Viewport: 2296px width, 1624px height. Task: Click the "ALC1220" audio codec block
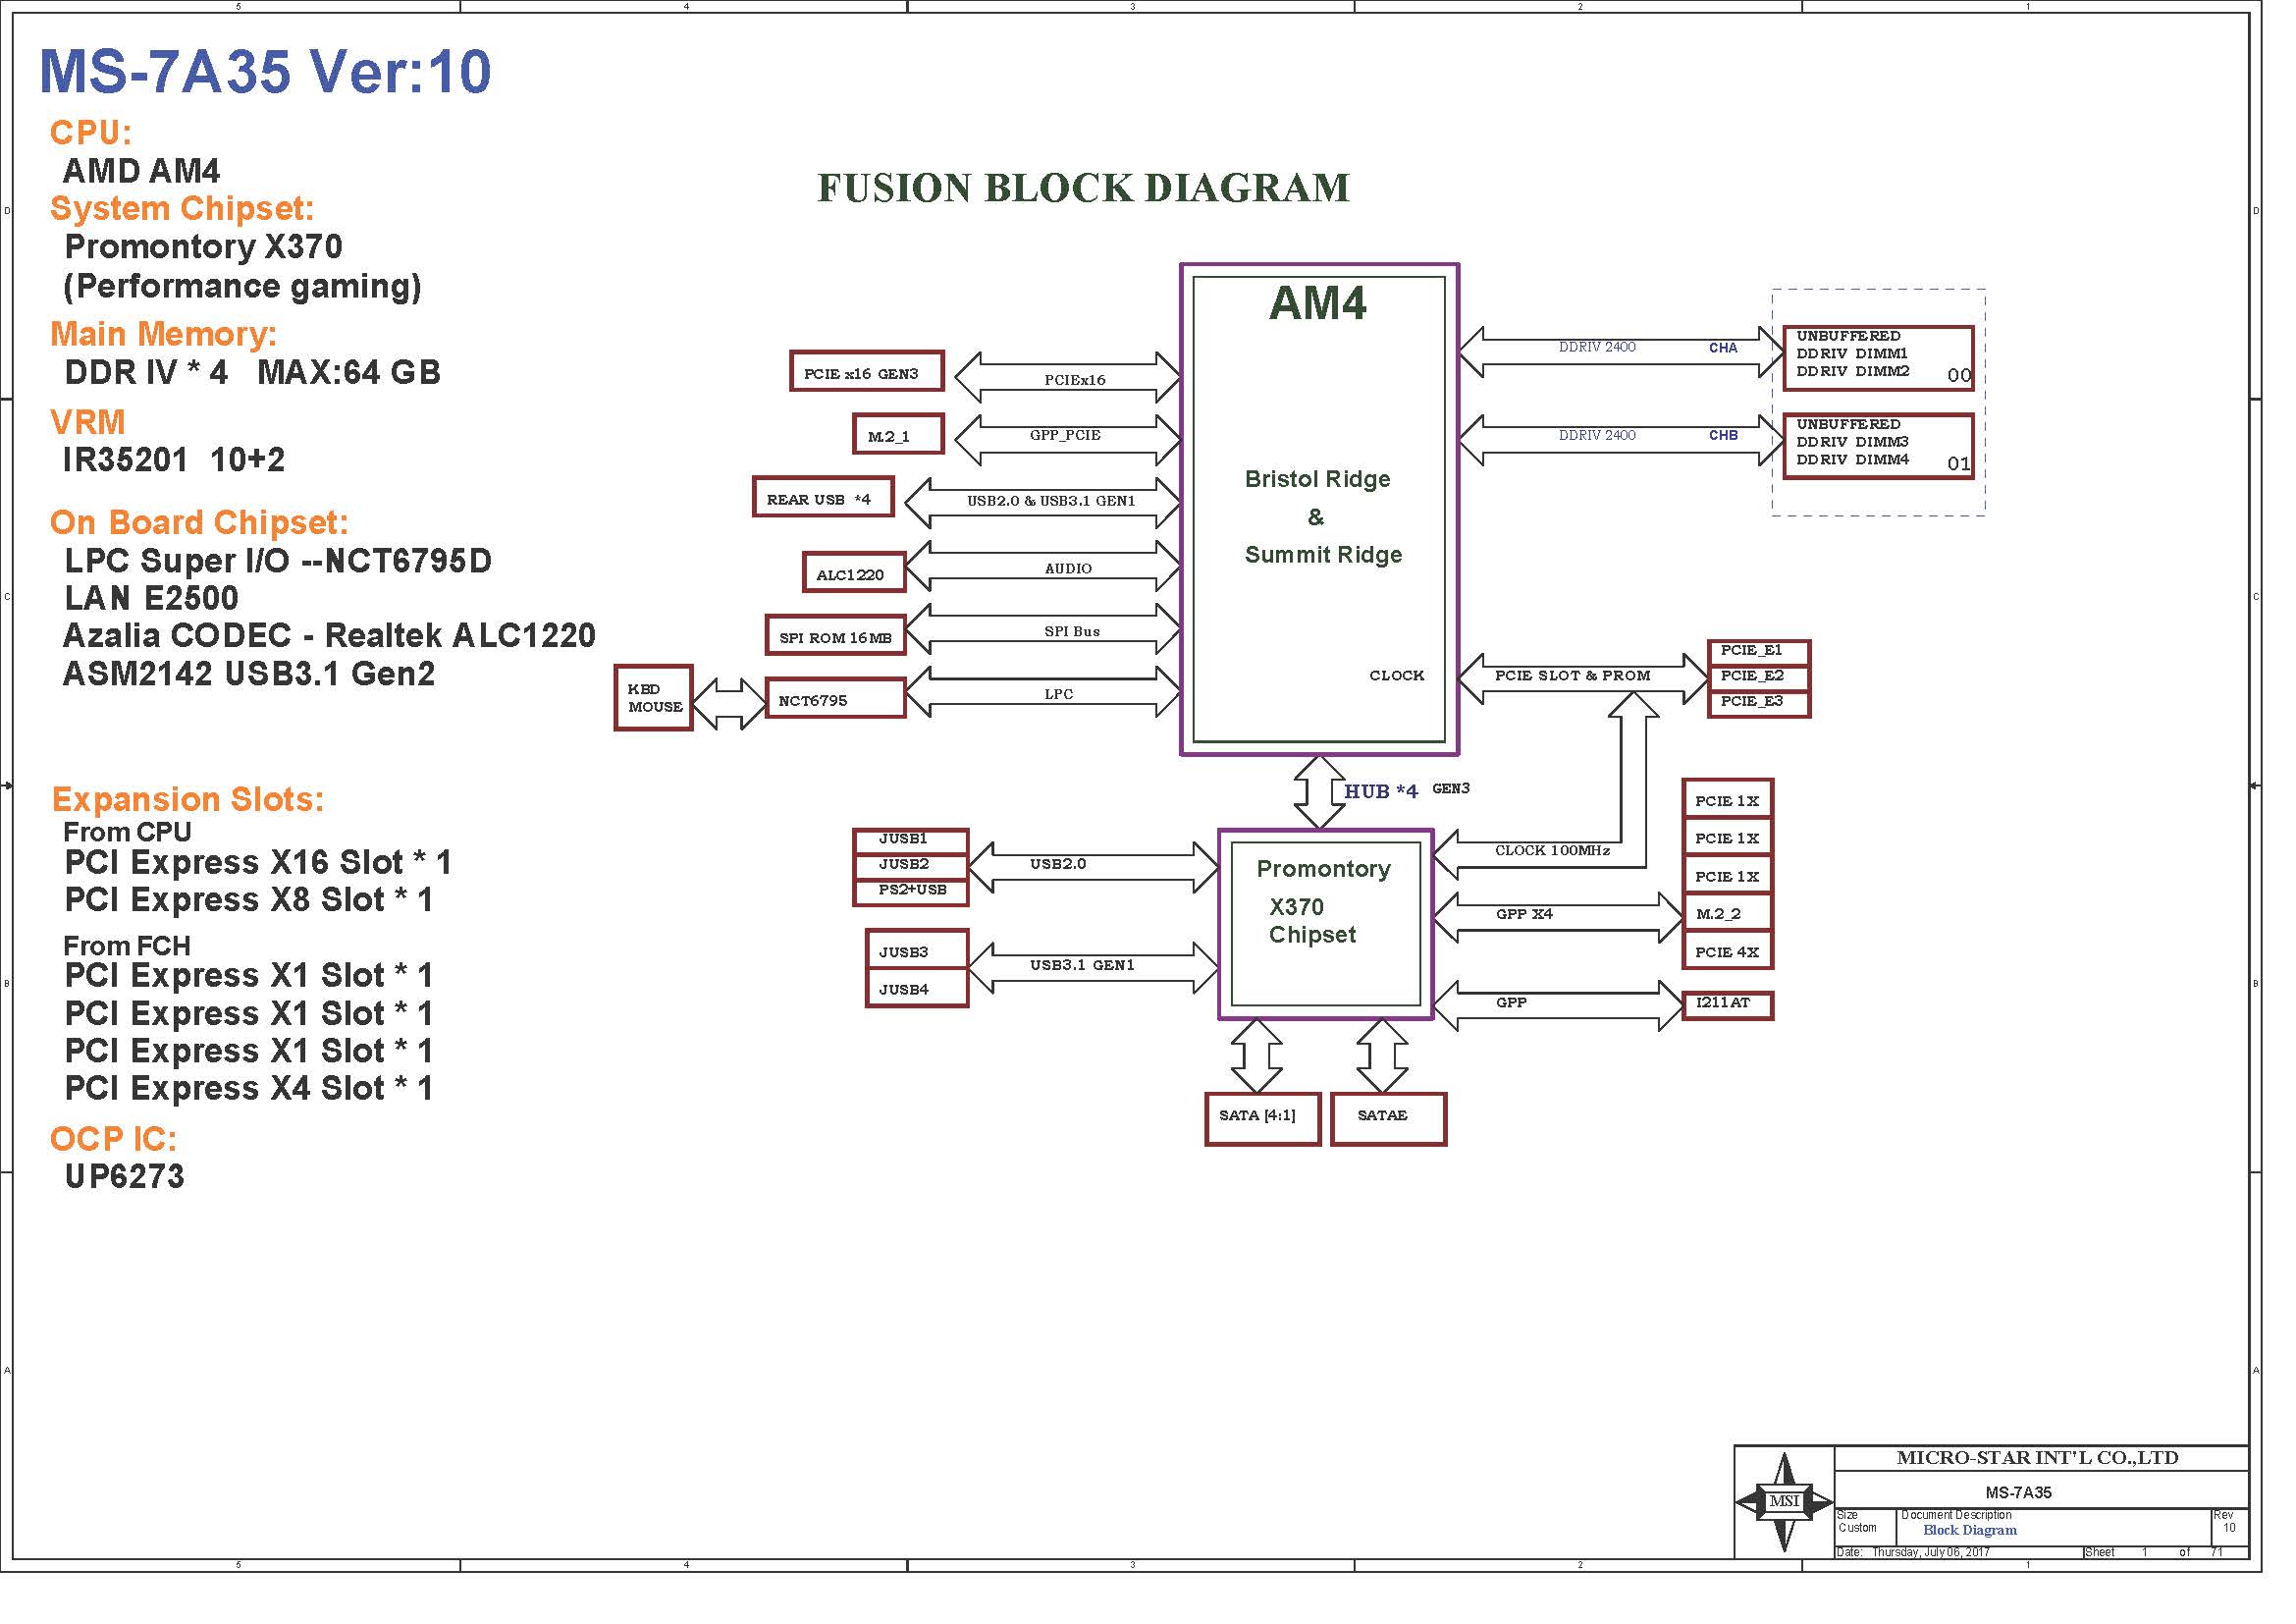point(854,572)
